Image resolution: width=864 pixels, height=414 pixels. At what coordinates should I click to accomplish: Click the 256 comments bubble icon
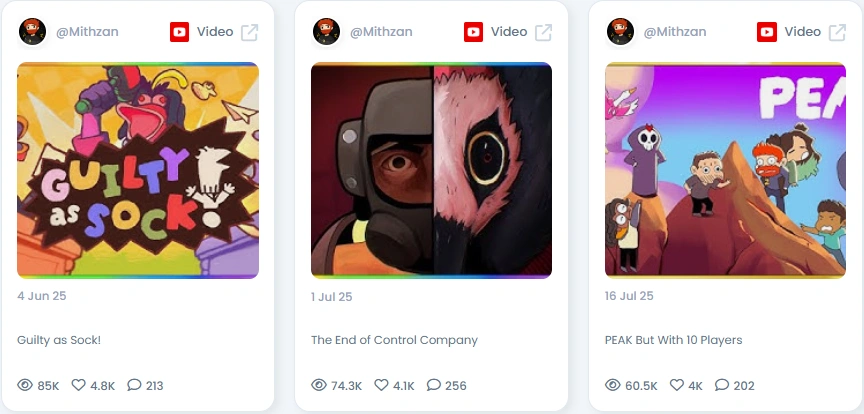coord(434,385)
